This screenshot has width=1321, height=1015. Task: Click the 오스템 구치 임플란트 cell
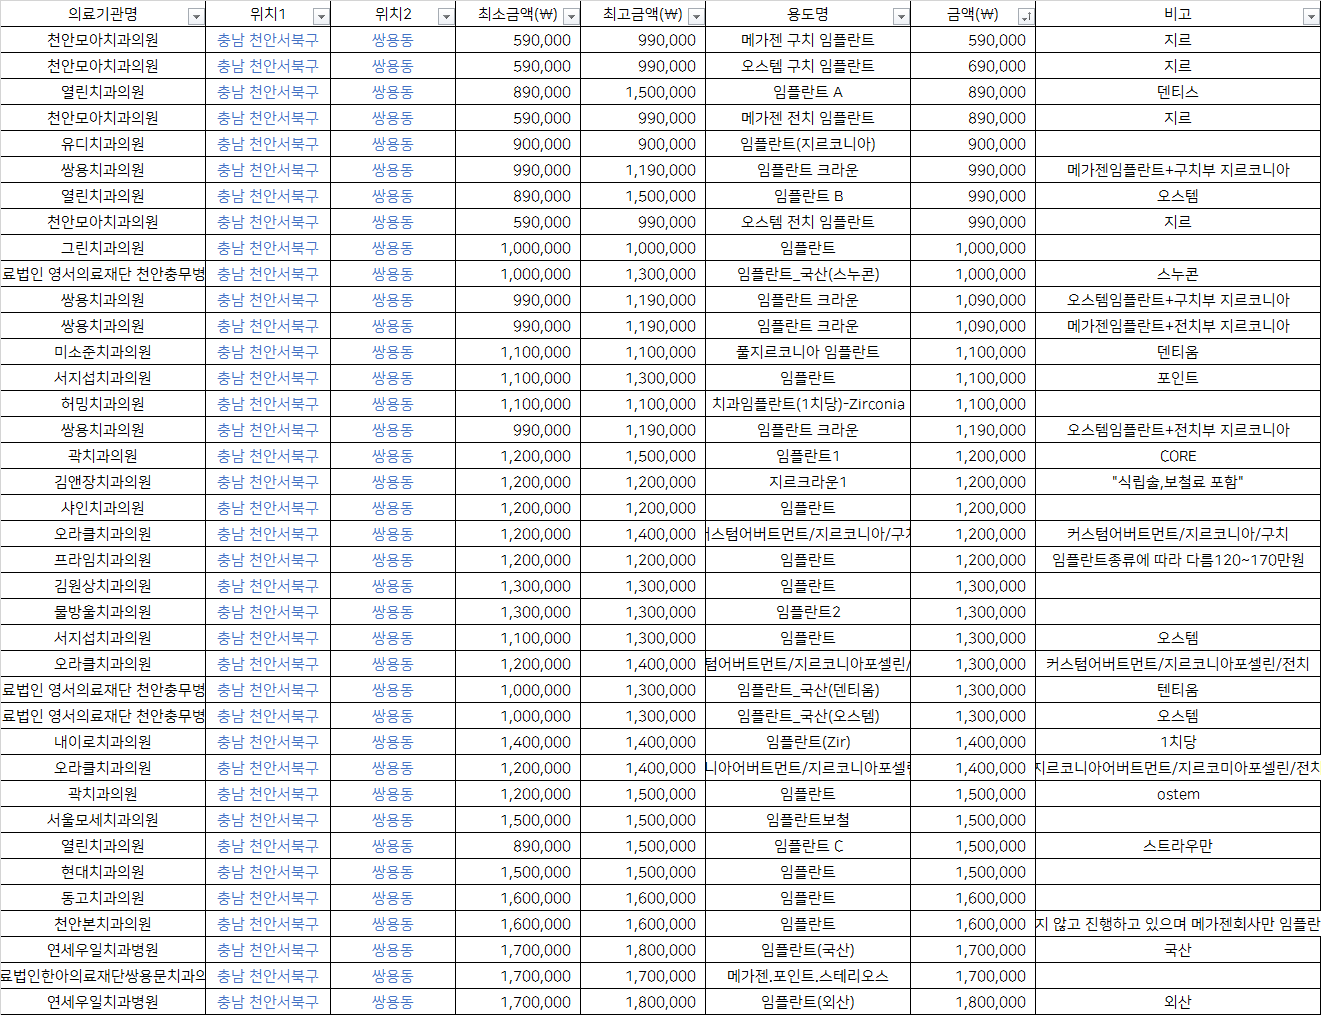[x=808, y=66]
